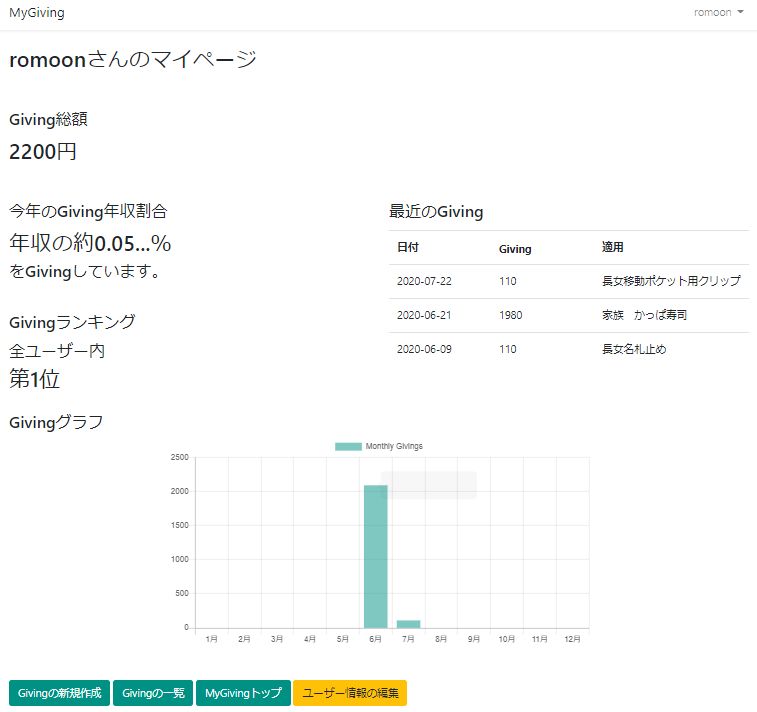
Task: Click the 12月 axis label
Action: click(573, 639)
